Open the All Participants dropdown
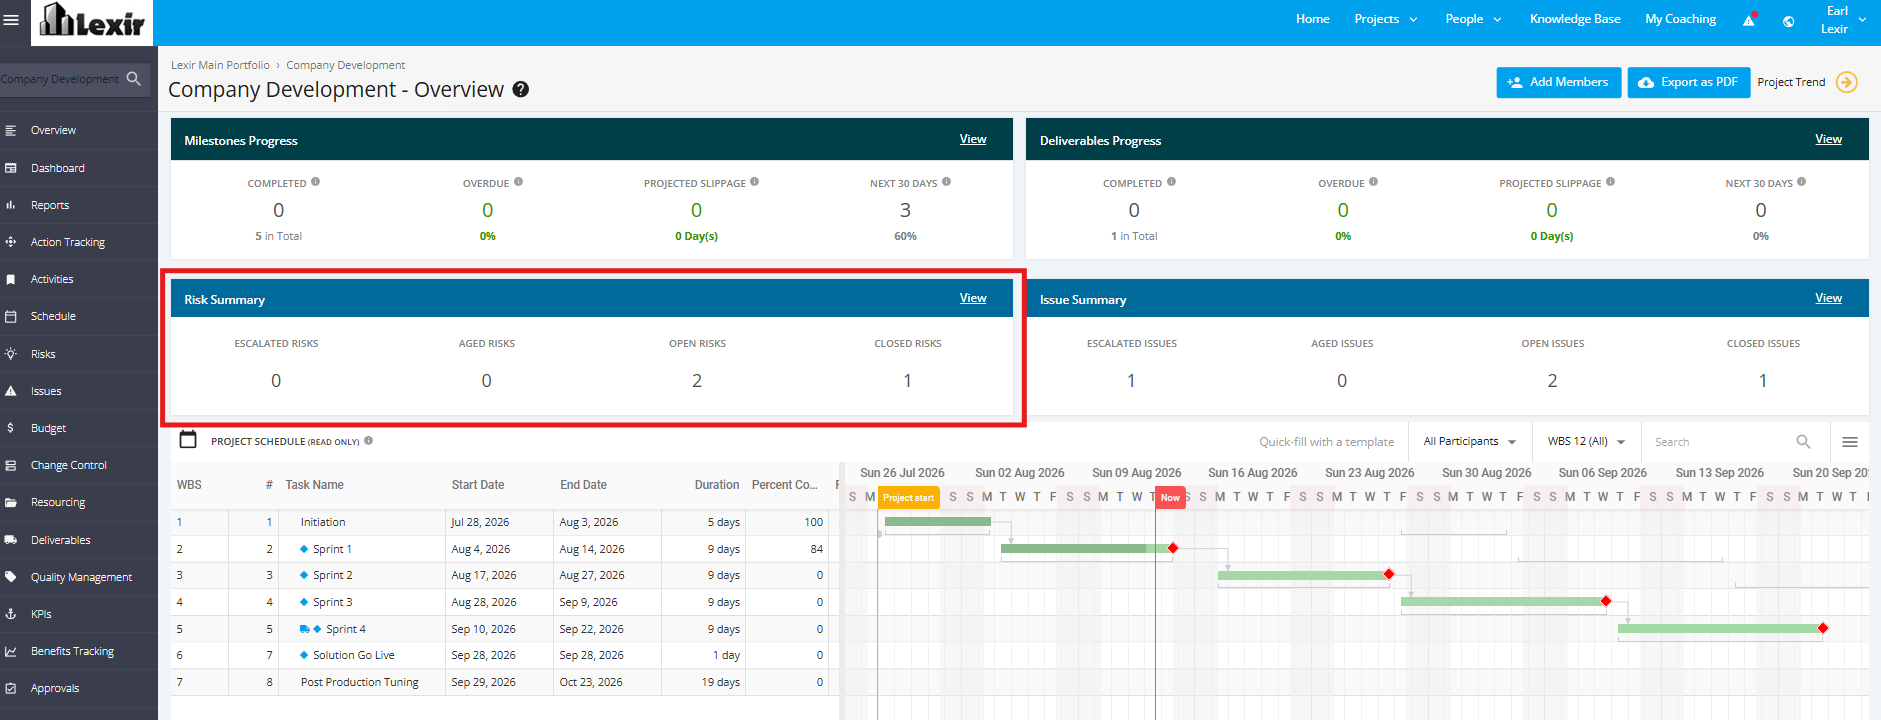The image size is (1881, 720). (x=1469, y=441)
